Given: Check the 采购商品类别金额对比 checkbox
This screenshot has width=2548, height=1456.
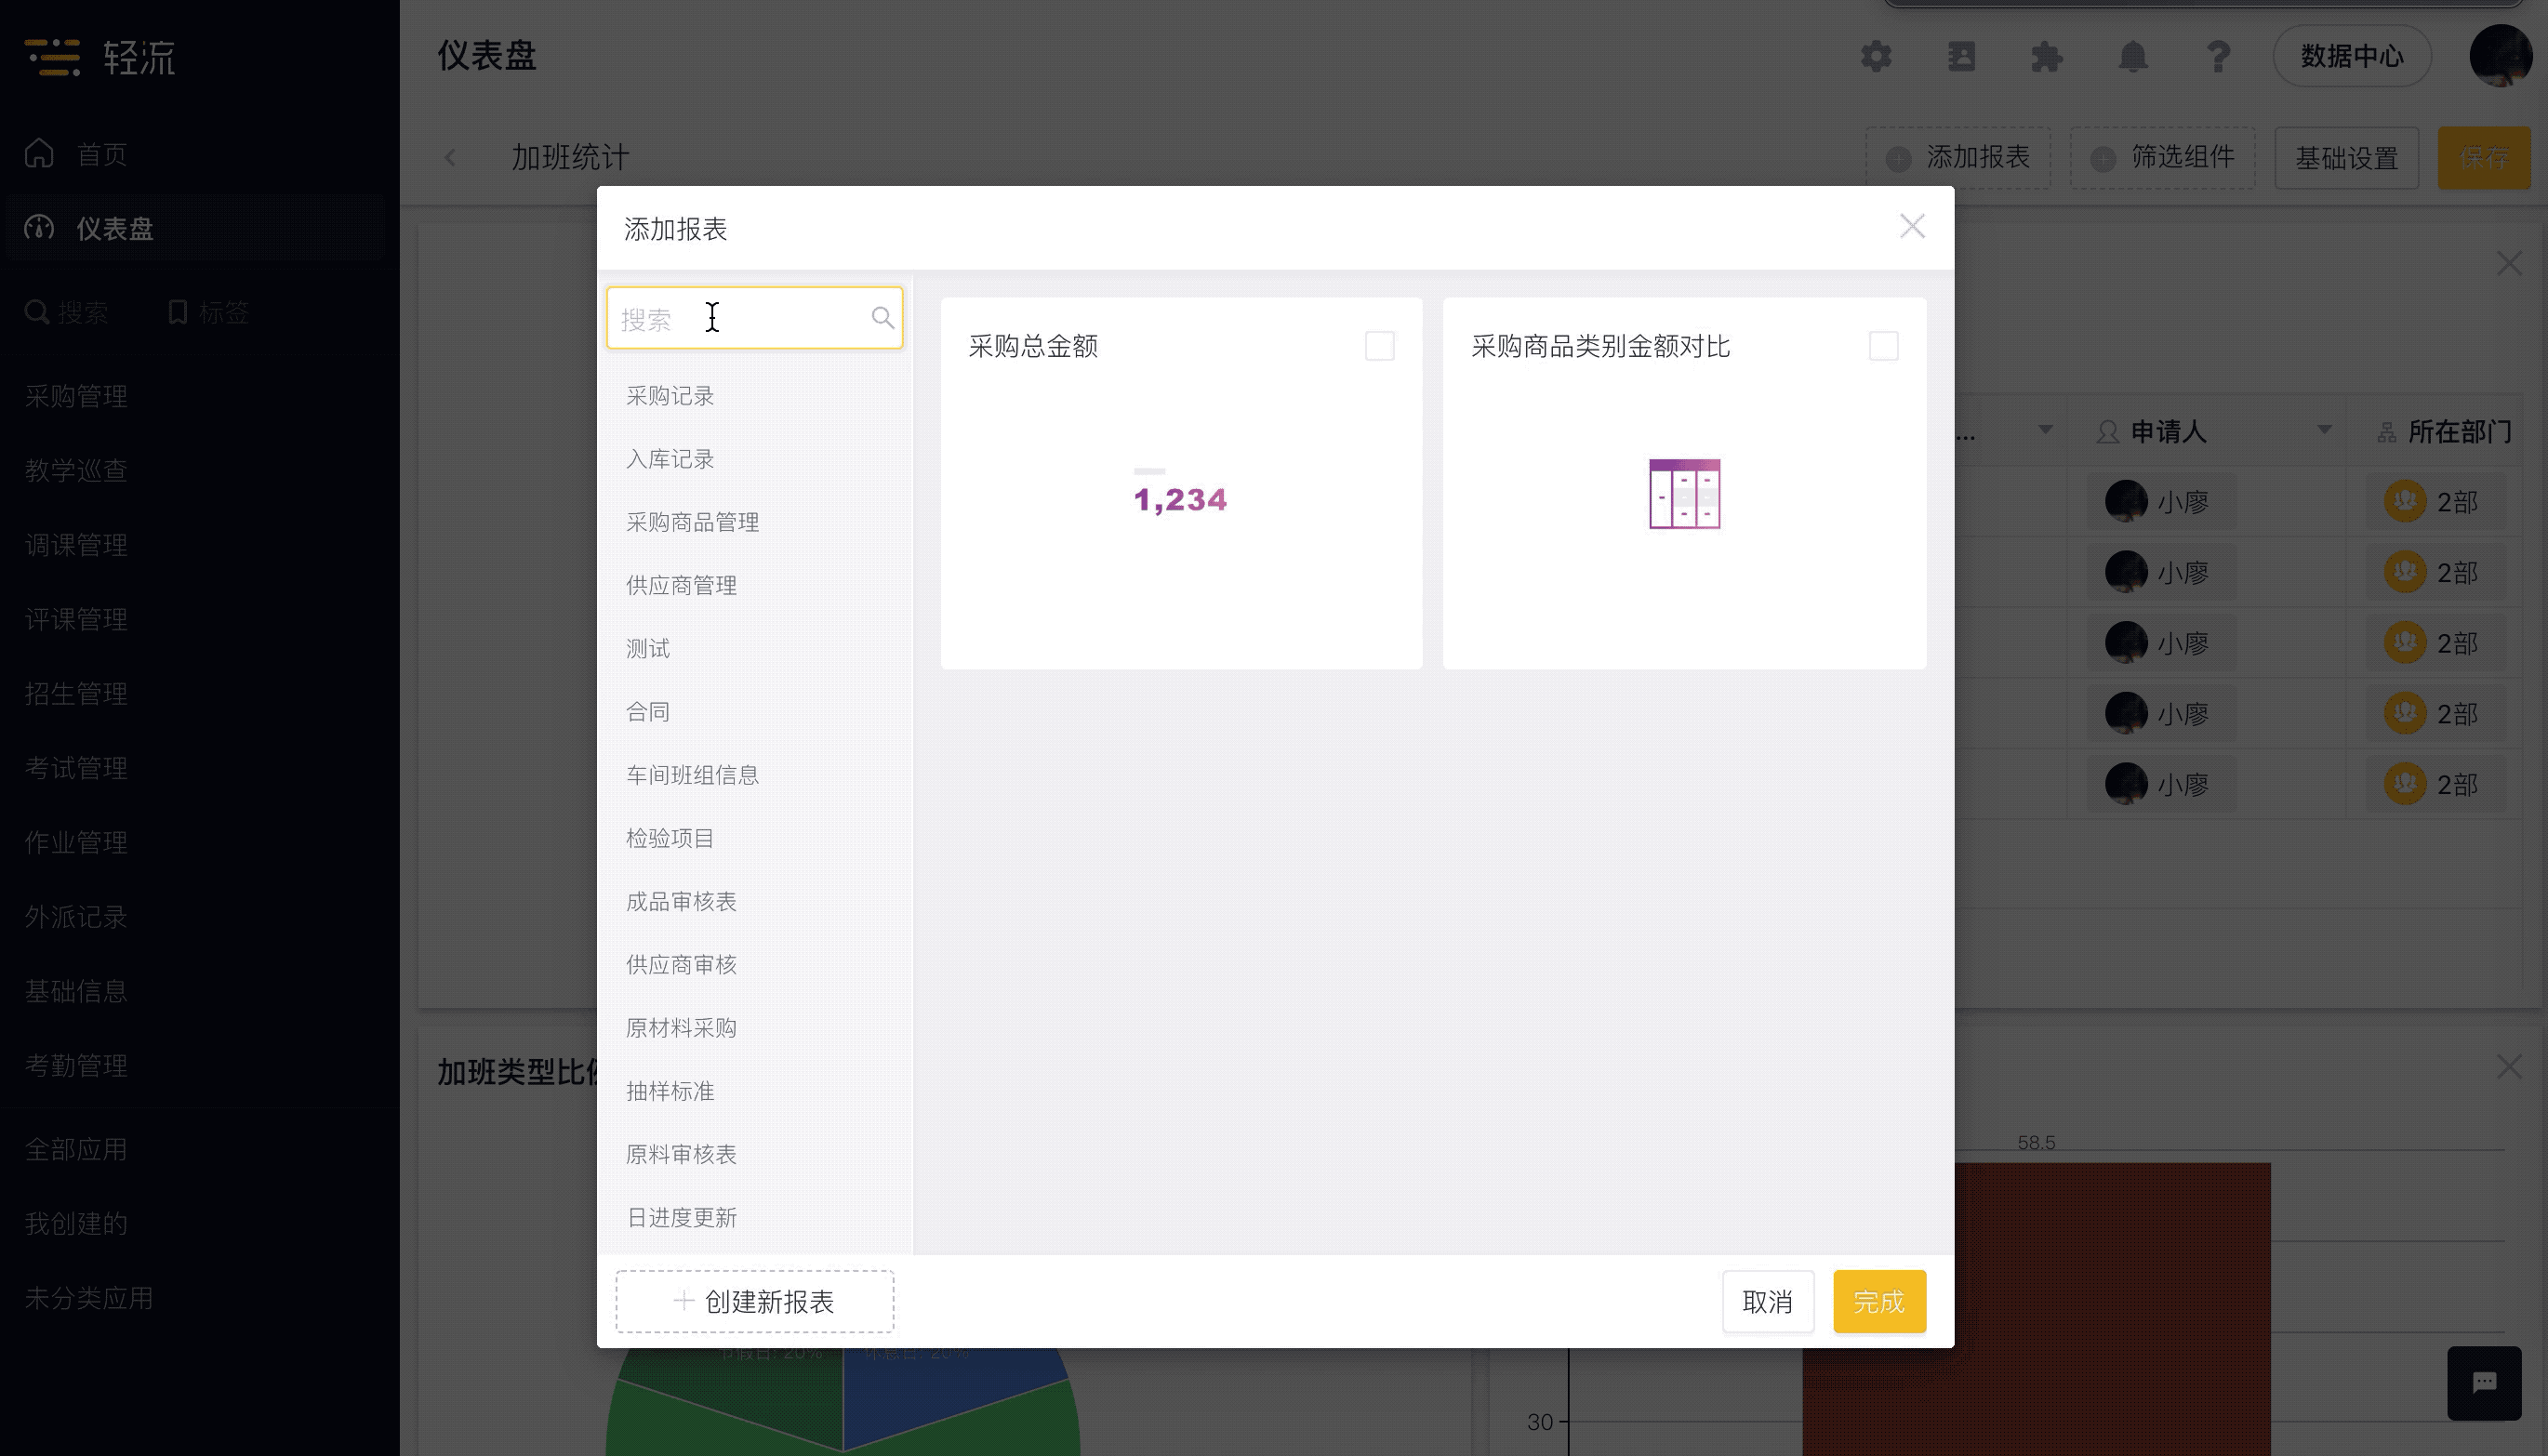Looking at the screenshot, I should (1883, 346).
